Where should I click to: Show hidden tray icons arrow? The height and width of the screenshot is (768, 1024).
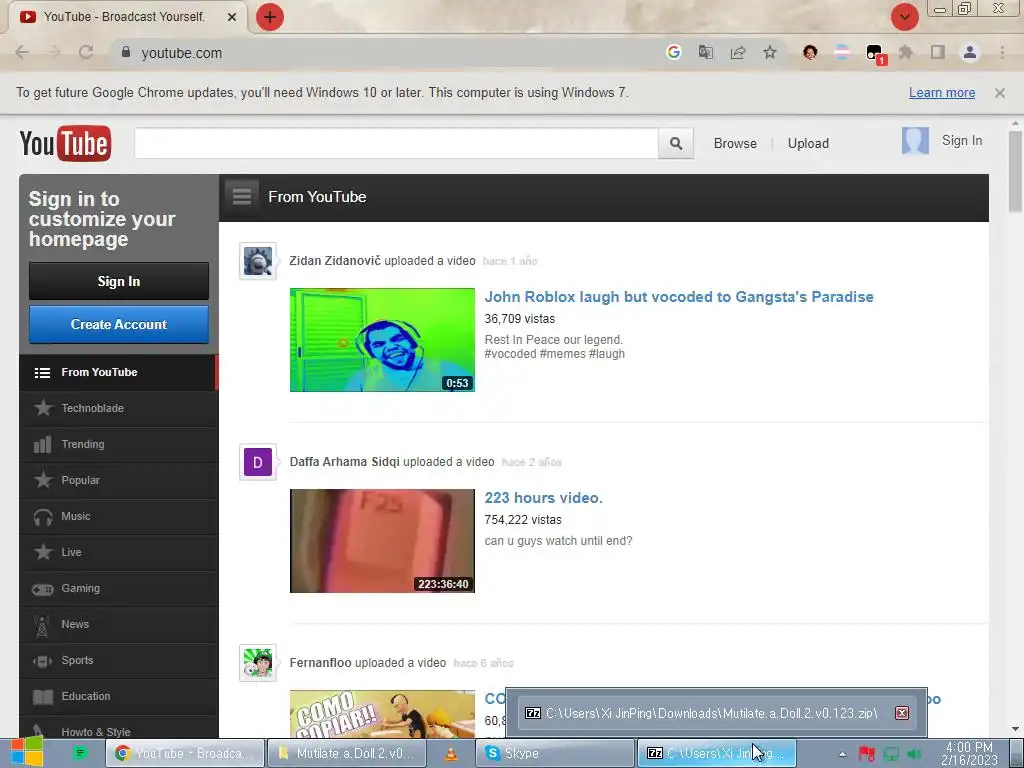[842, 754]
